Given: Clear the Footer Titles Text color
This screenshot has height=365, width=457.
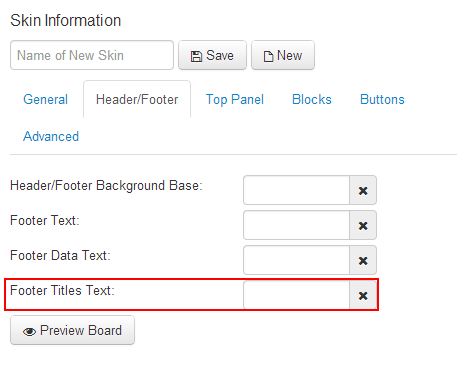Looking at the screenshot, I should click(363, 295).
